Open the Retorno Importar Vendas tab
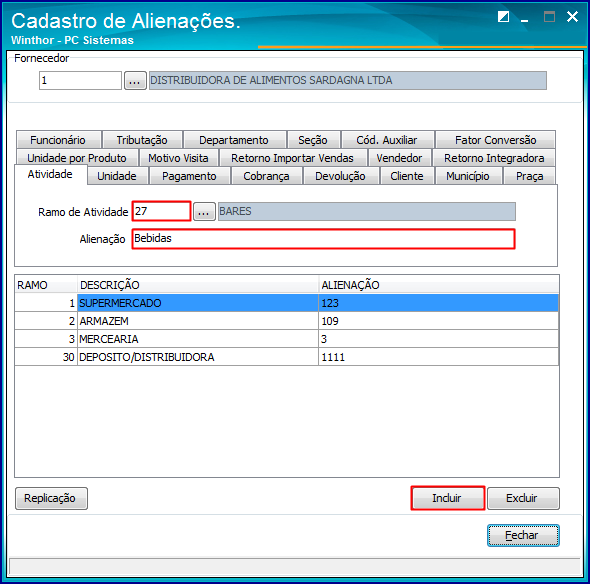Image resolution: width=590 pixels, height=584 pixels. coord(293,158)
